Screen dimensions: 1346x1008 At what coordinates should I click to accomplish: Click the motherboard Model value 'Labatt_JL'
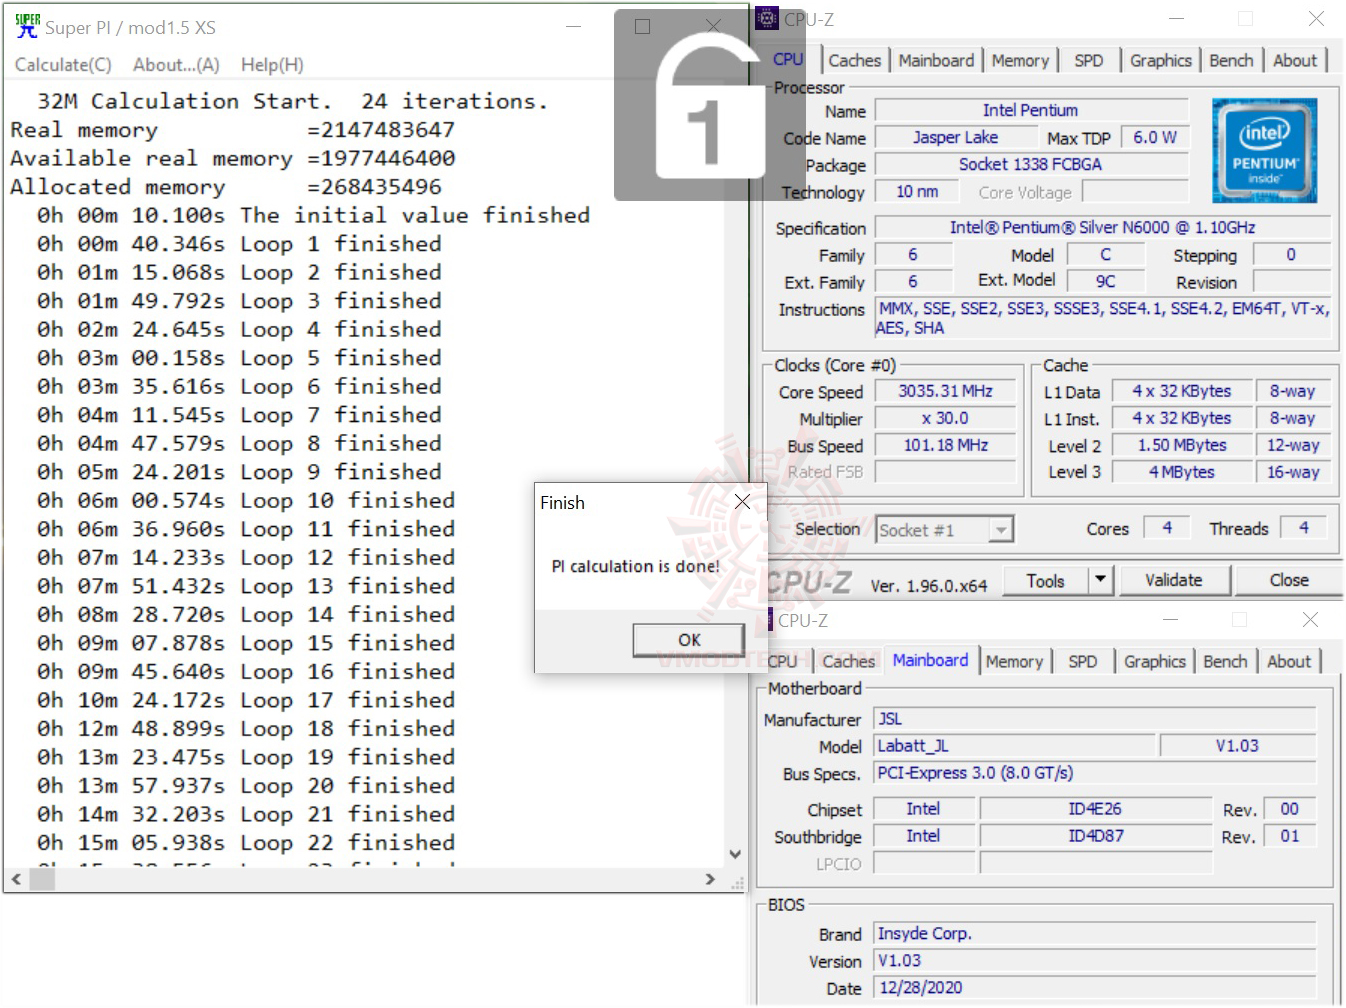1014,745
